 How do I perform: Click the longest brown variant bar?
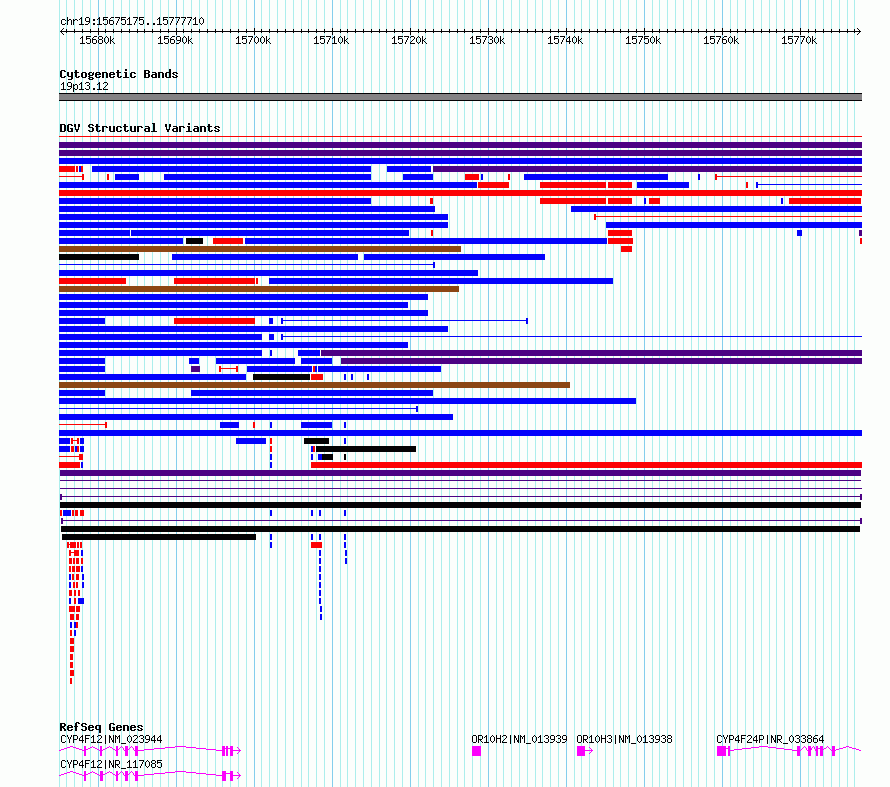coord(314,385)
